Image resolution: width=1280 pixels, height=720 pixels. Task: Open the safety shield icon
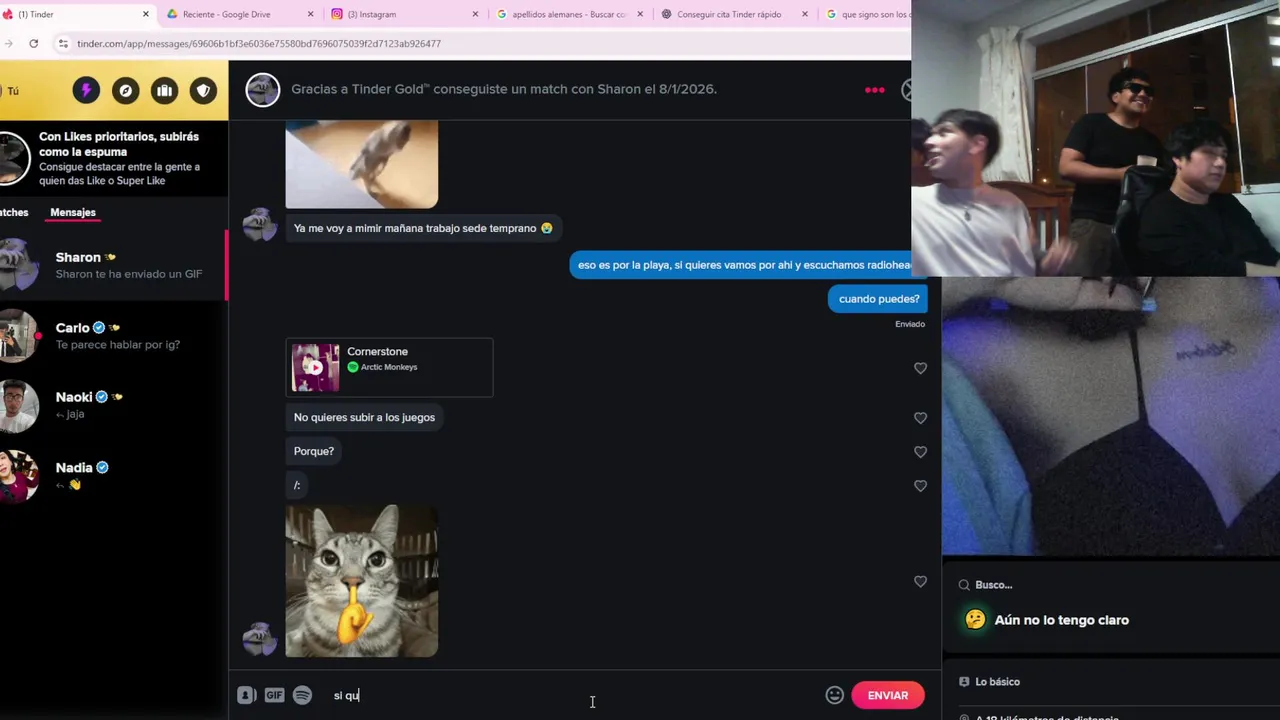(203, 90)
